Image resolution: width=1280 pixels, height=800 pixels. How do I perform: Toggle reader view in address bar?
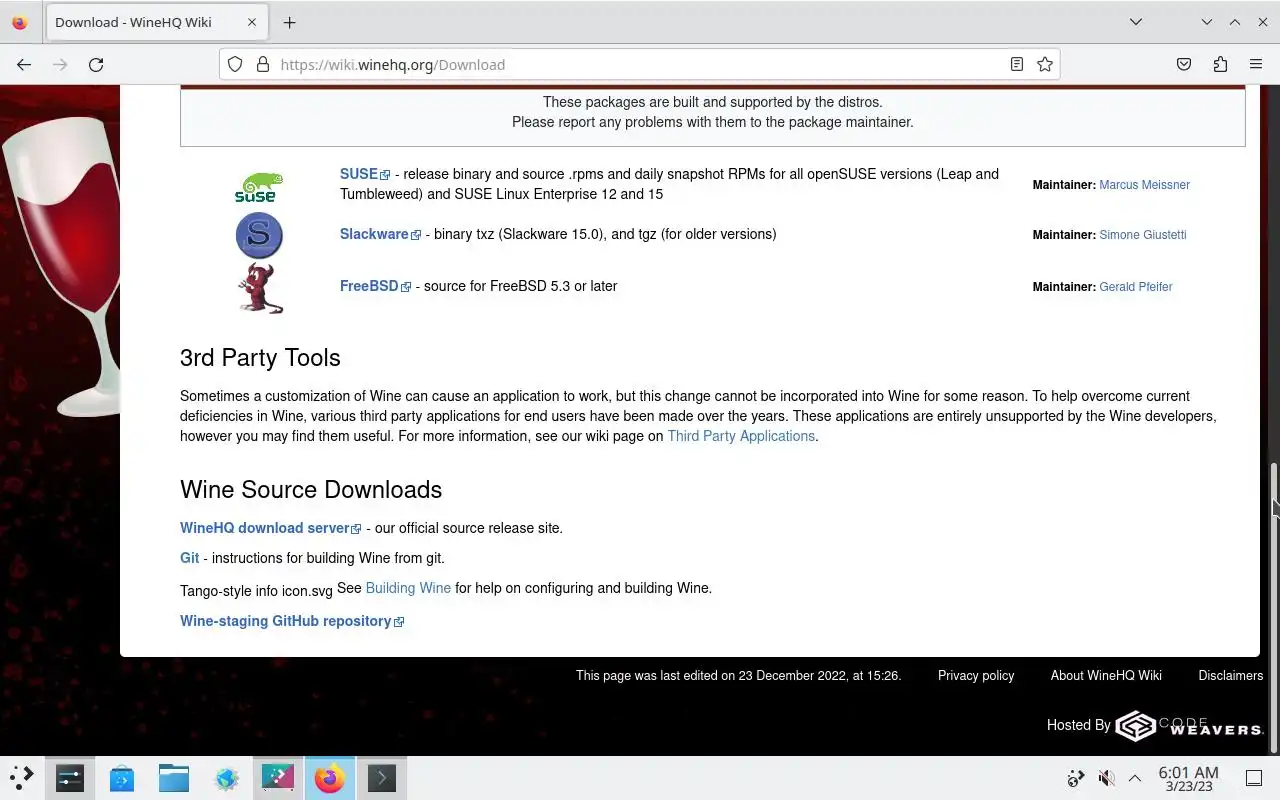(1016, 64)
